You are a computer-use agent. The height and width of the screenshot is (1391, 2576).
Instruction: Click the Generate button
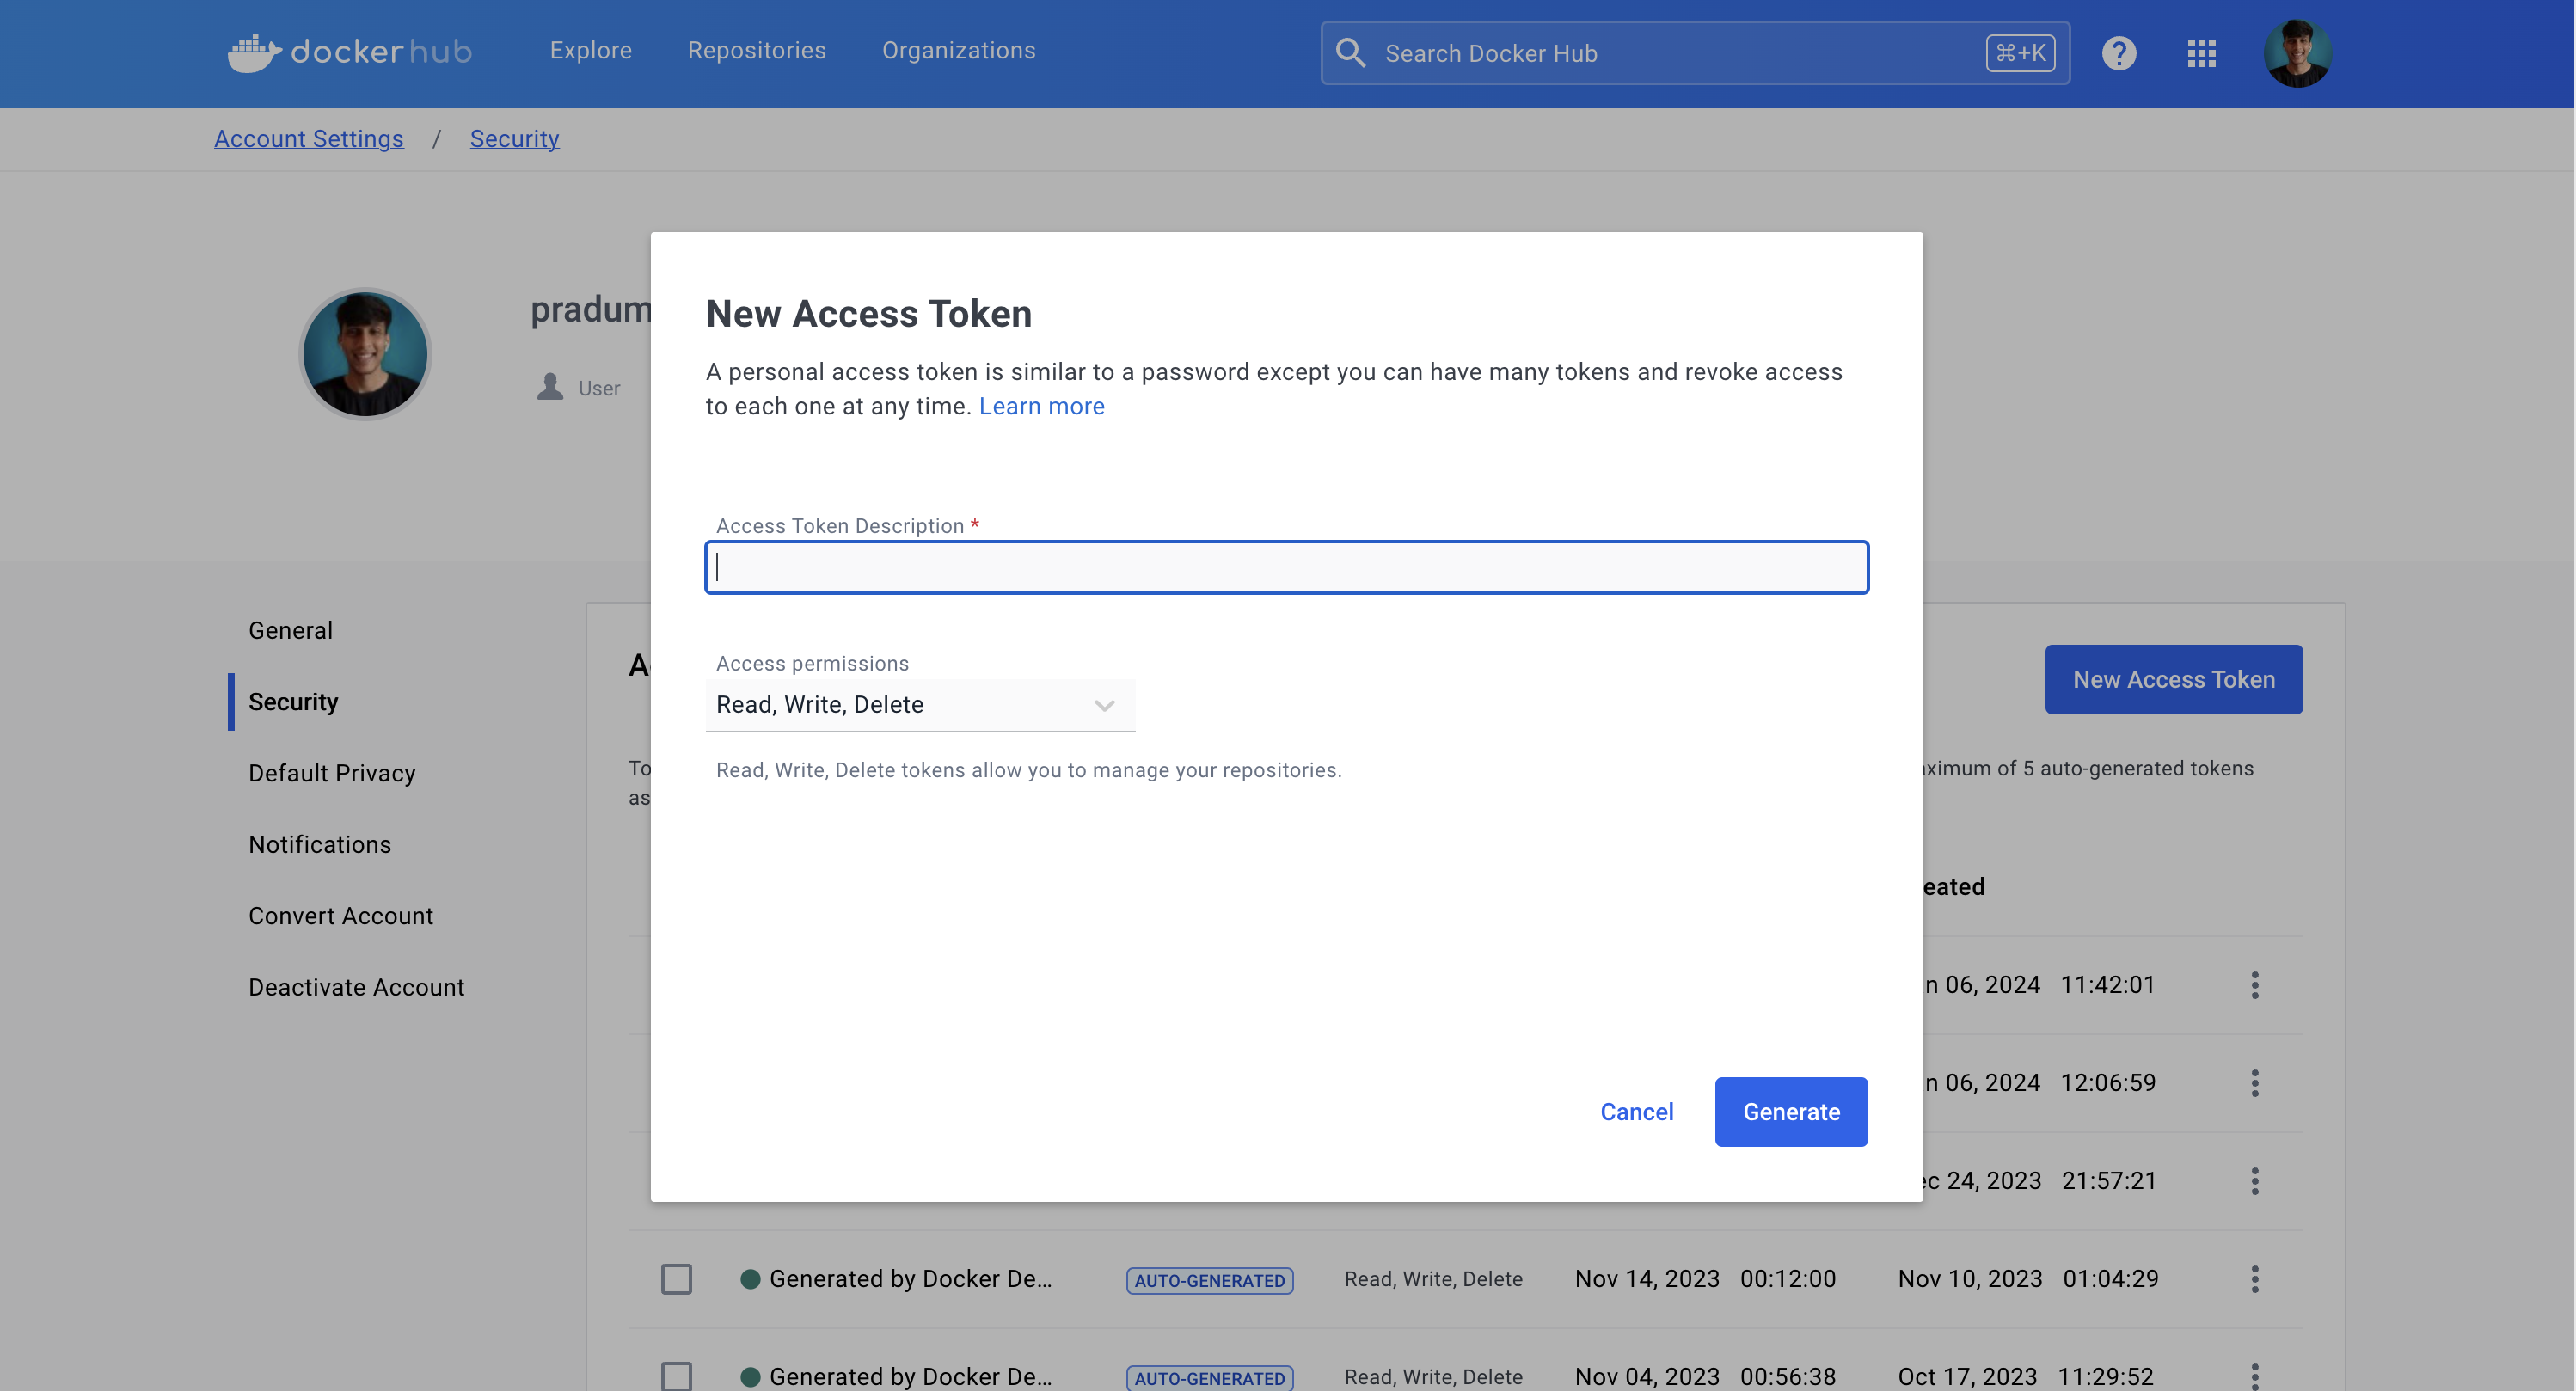(1790, 1112)
